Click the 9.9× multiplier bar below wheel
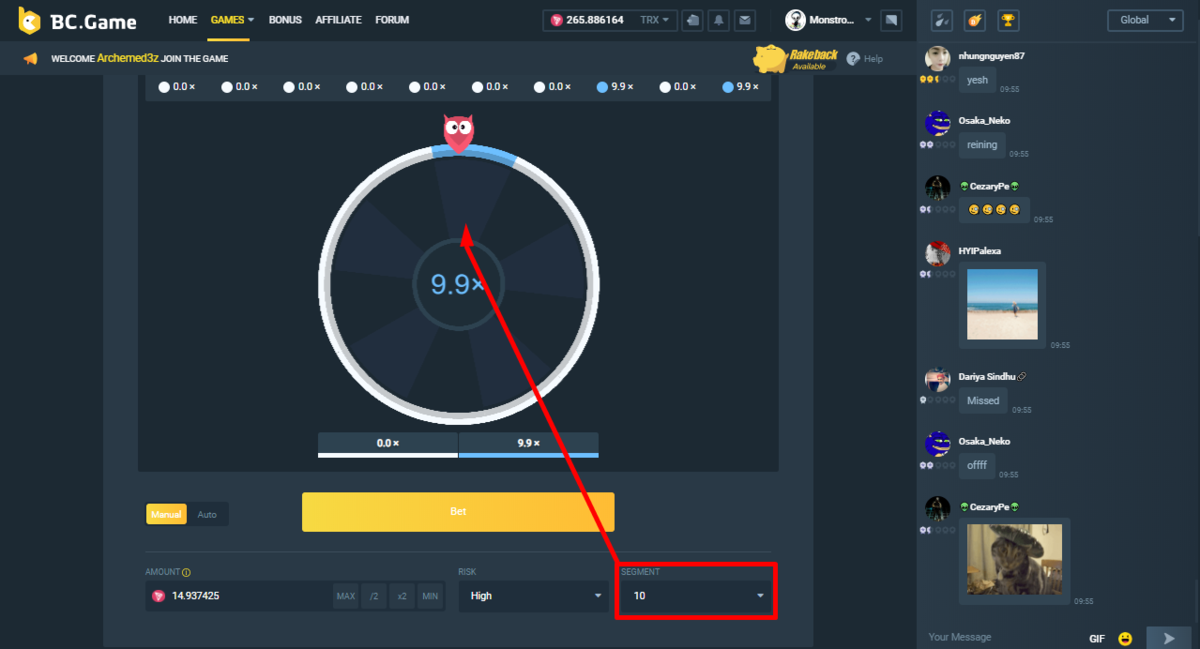 pyautogui.click(x=528, y=443)
